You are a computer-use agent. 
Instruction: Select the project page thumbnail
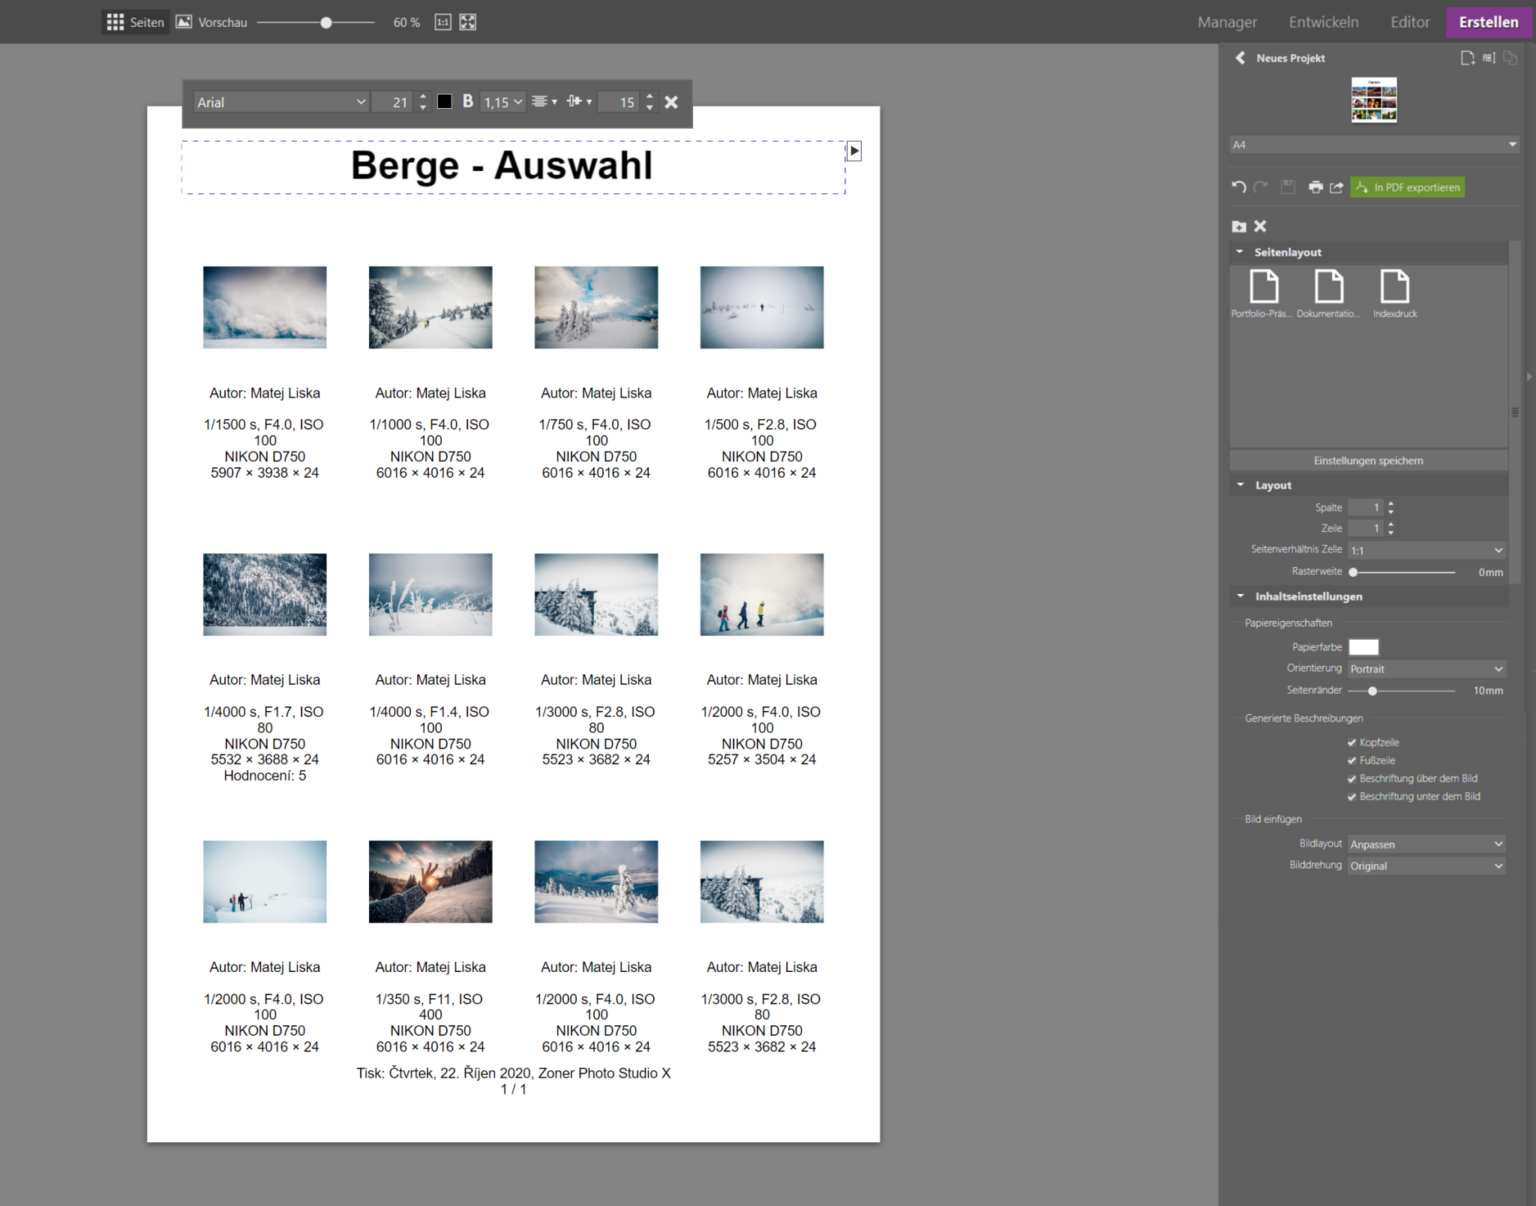point(1374,99)
